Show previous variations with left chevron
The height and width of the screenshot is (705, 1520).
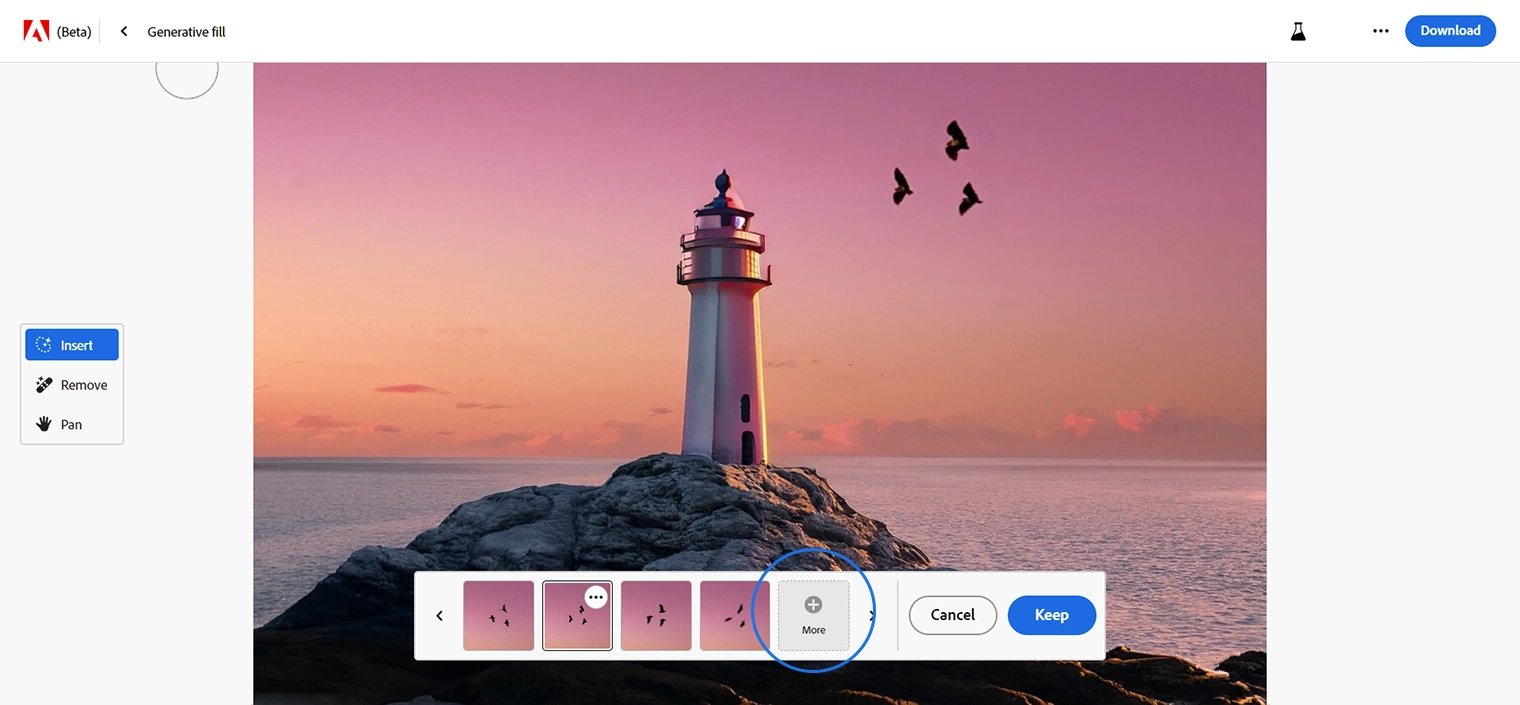pos(439,616)
